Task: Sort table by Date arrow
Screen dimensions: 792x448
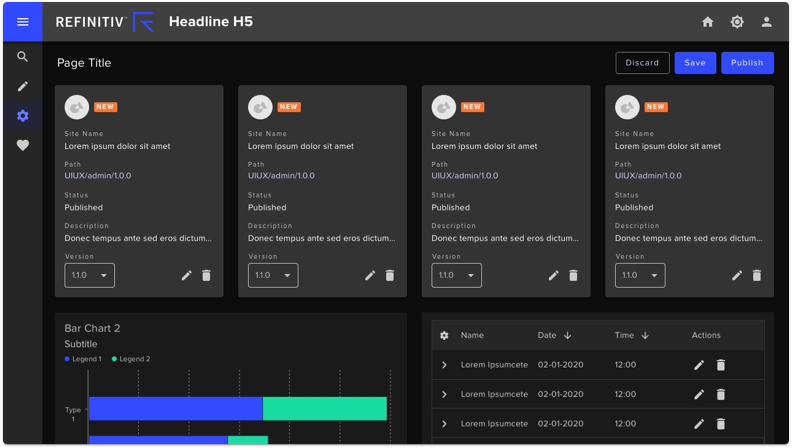Action: [x=567, y=335]
